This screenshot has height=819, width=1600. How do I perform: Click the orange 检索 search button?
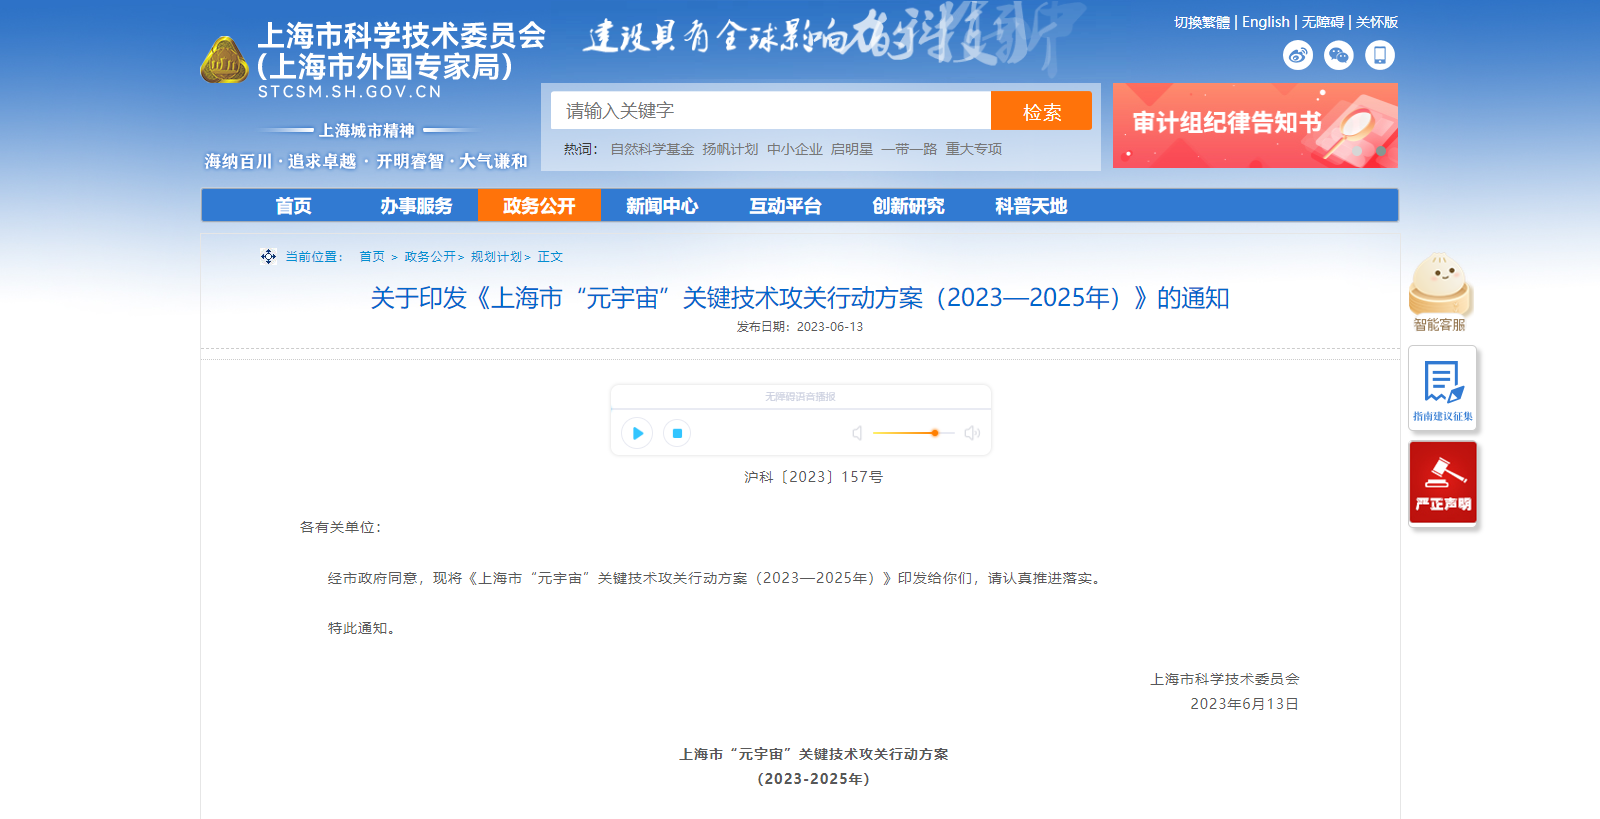(x=1041, y=111)
